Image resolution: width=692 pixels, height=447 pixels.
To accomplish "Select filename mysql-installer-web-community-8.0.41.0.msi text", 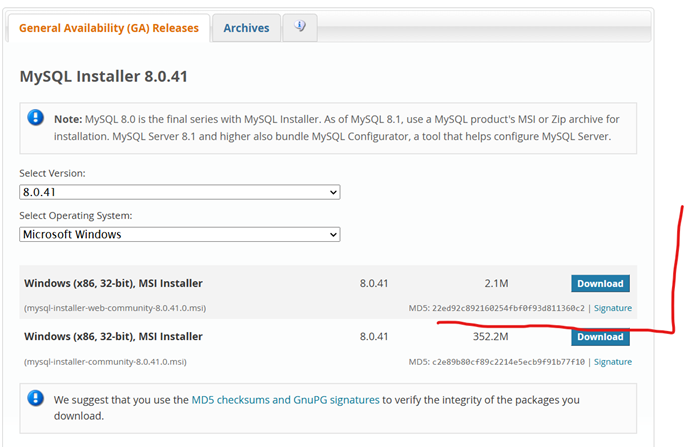I will point(115,308).
